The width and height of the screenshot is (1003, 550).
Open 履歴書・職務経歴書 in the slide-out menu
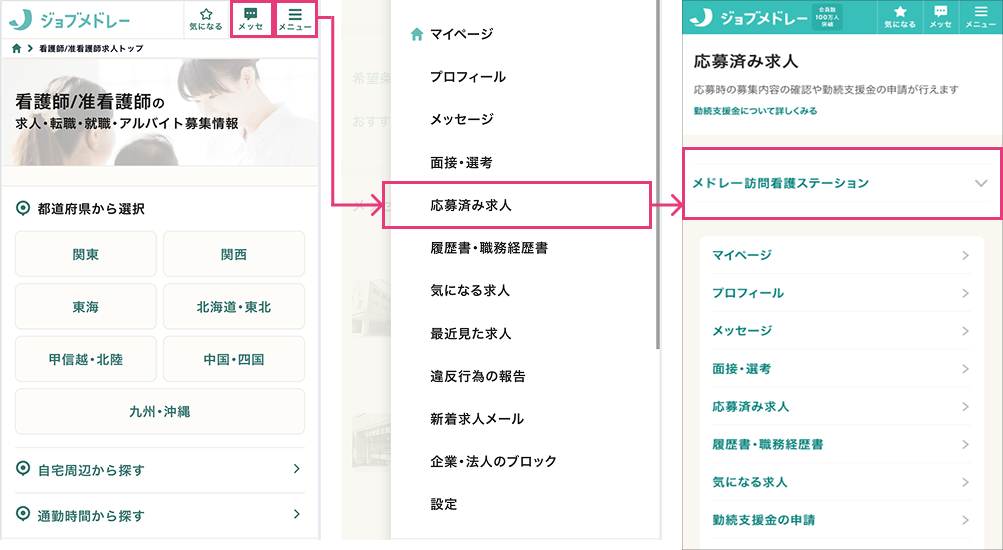coord(489,248)
